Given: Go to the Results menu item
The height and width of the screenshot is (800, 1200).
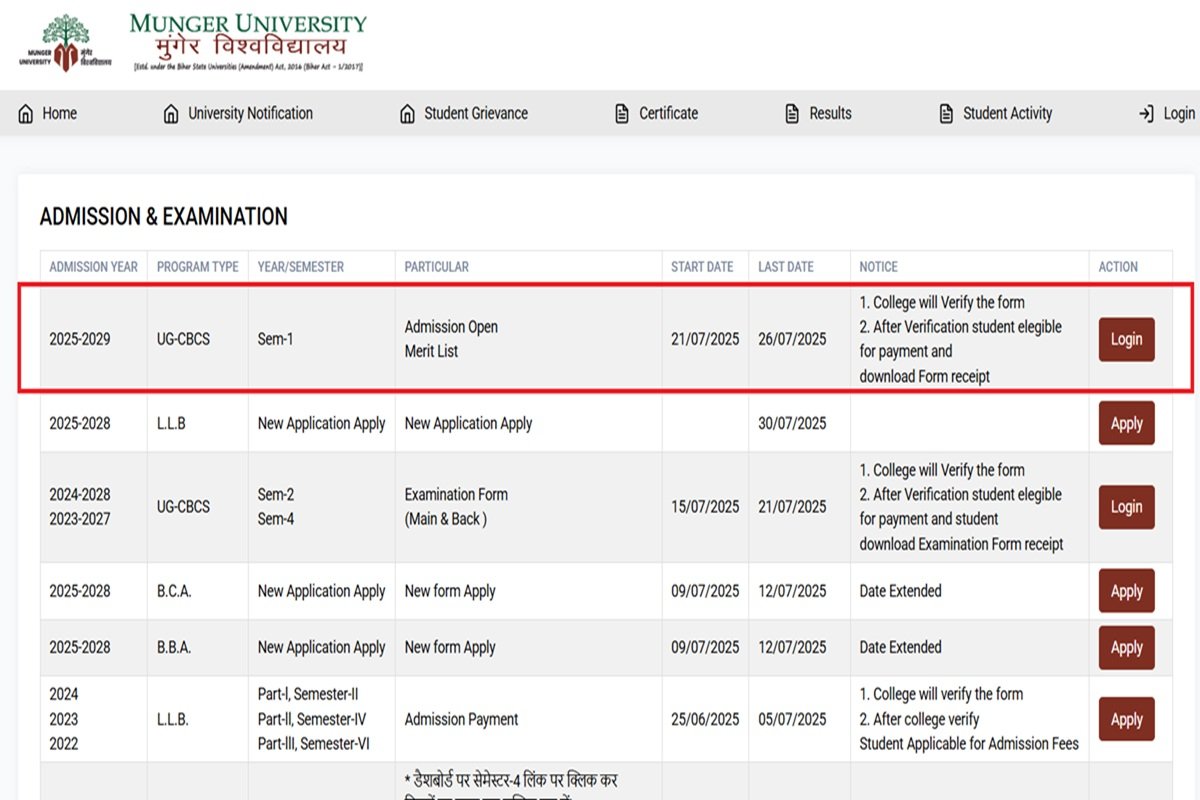Looking at the screenshot, I should point(830,114).
